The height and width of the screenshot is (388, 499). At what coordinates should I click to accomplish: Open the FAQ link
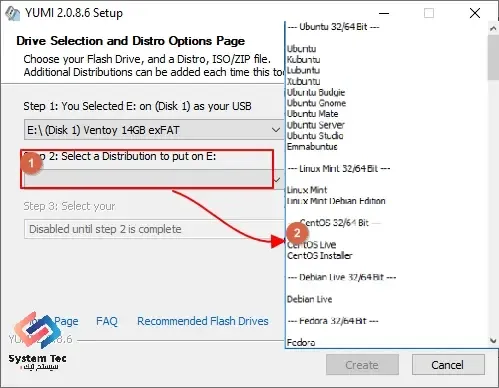pos(107,321)
